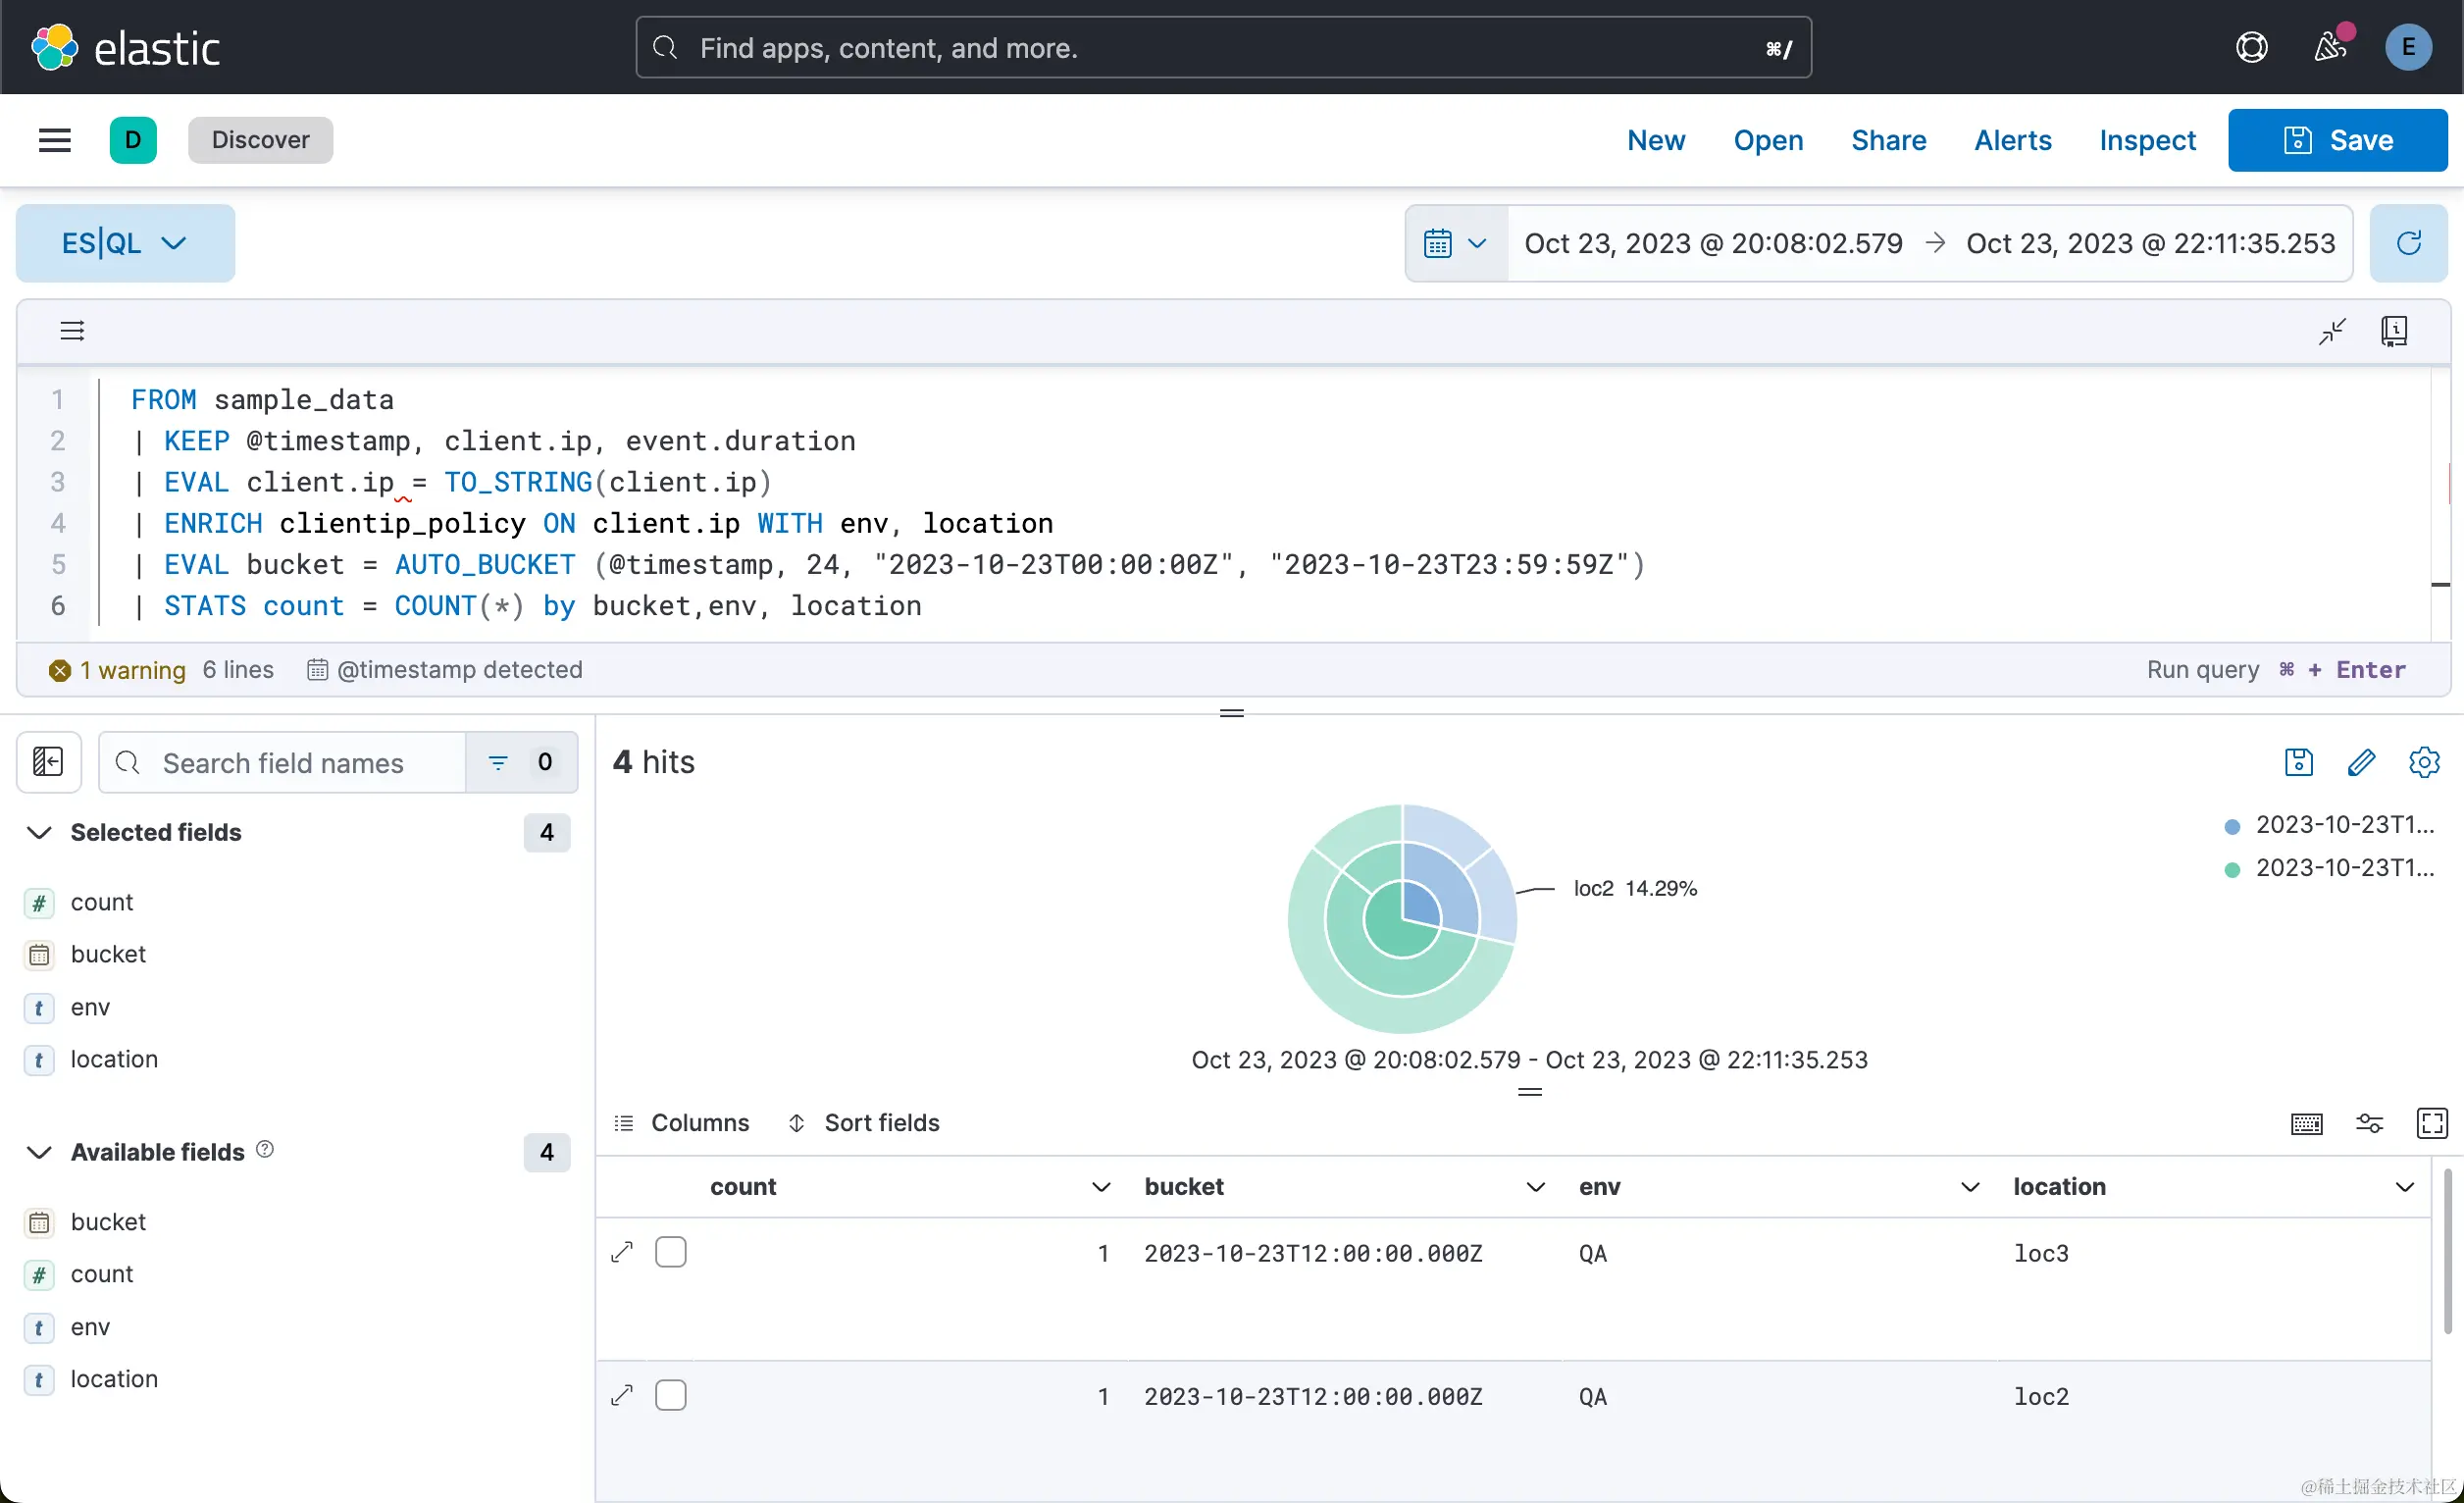This screenshot has height=1503, width=2464.
Task: Open the ES|QL documentation book icon
Action: 2393,331
